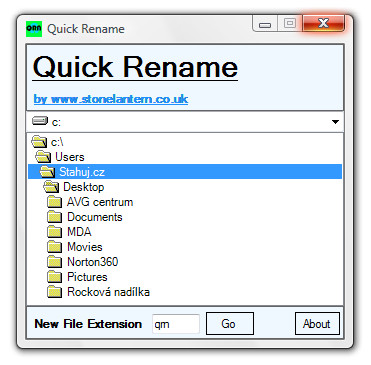Open the drive selection dropdown arrow

point(335,122)
